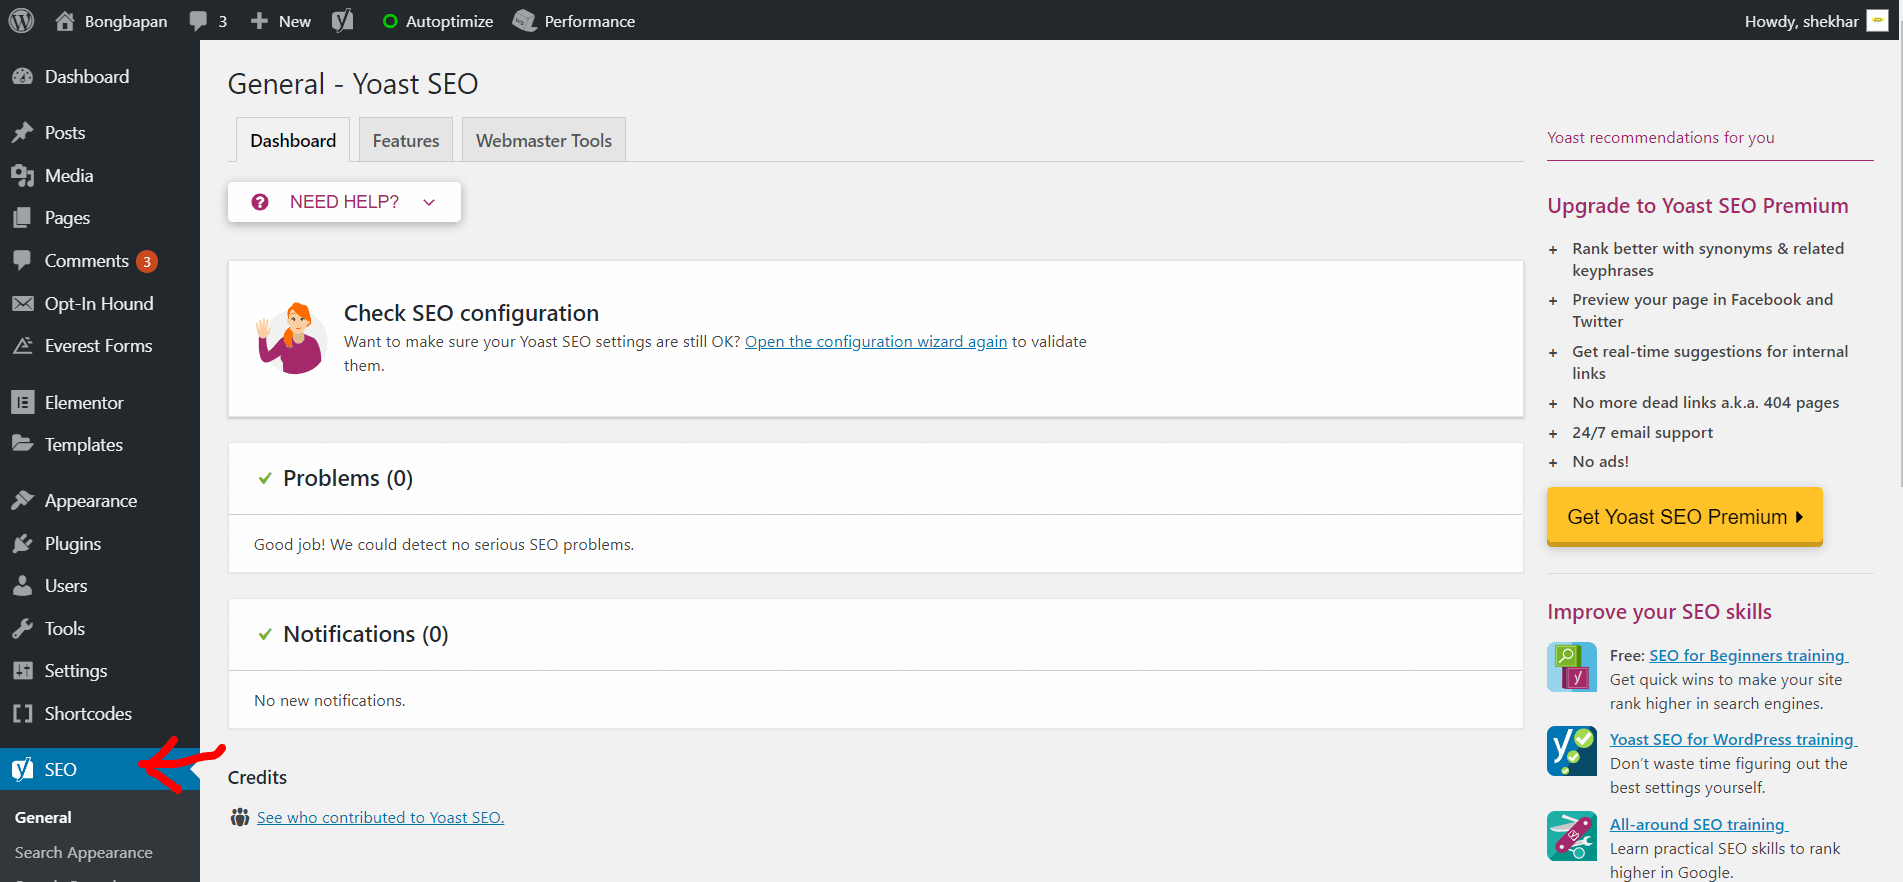Click the All-around SEO training thumbnail
1903x882 pixels.
click(1572, 836)
